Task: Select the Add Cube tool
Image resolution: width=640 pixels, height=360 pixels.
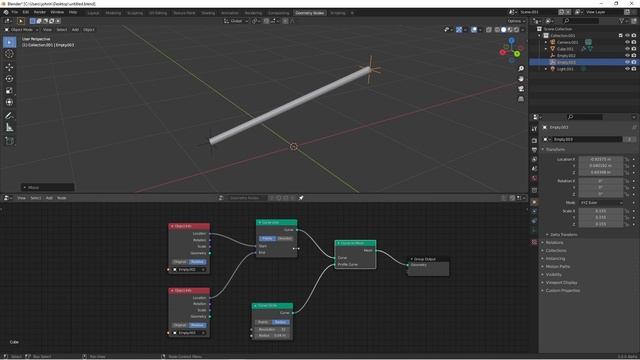Action: tap(9, 141)
